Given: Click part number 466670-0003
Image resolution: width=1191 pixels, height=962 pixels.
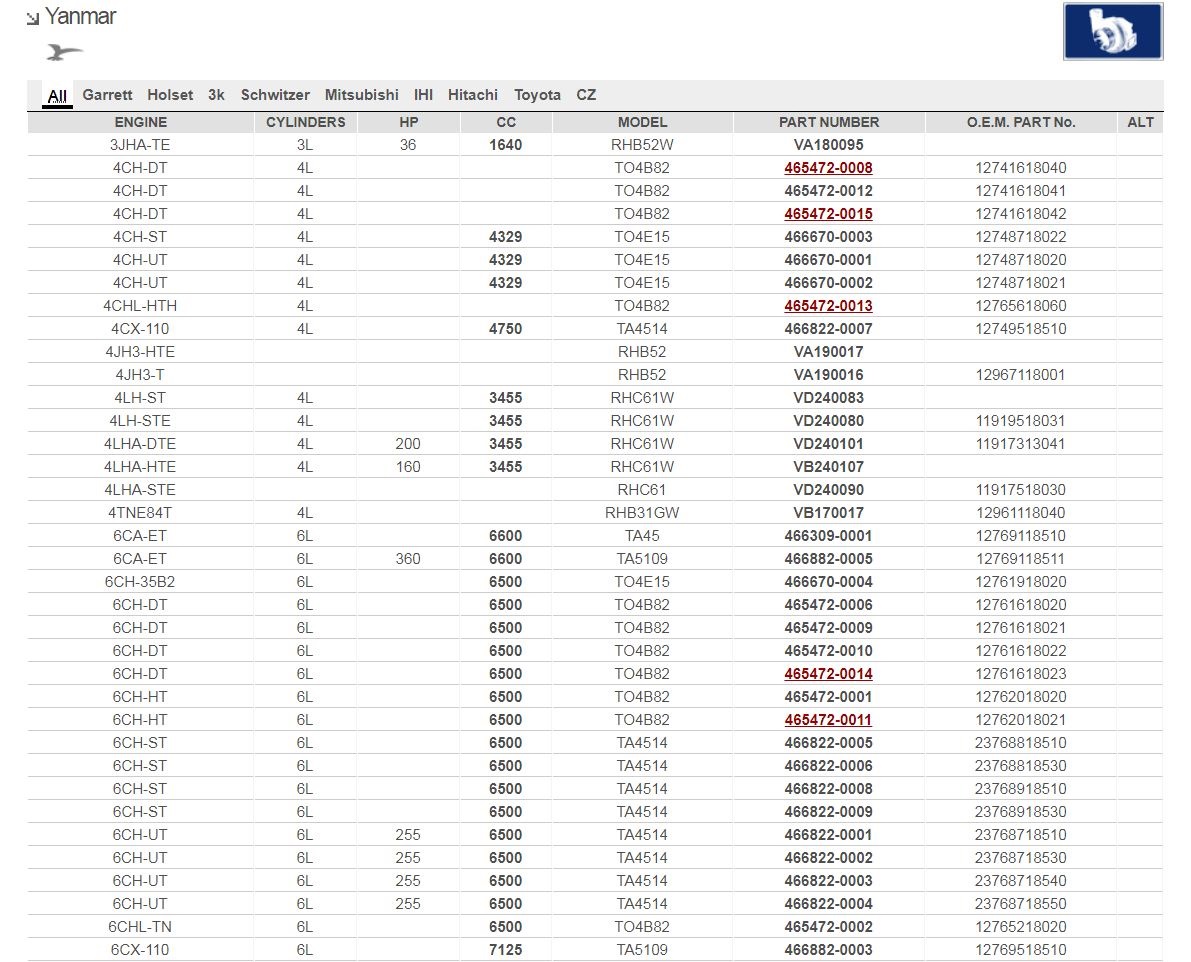Looking at the screenshot, I should tap(828, 237).
